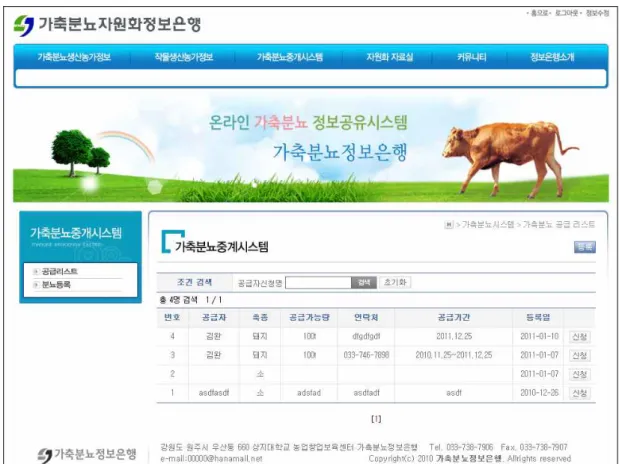
Task: Click the 로그아웃 link
Action: pos(566,13)
